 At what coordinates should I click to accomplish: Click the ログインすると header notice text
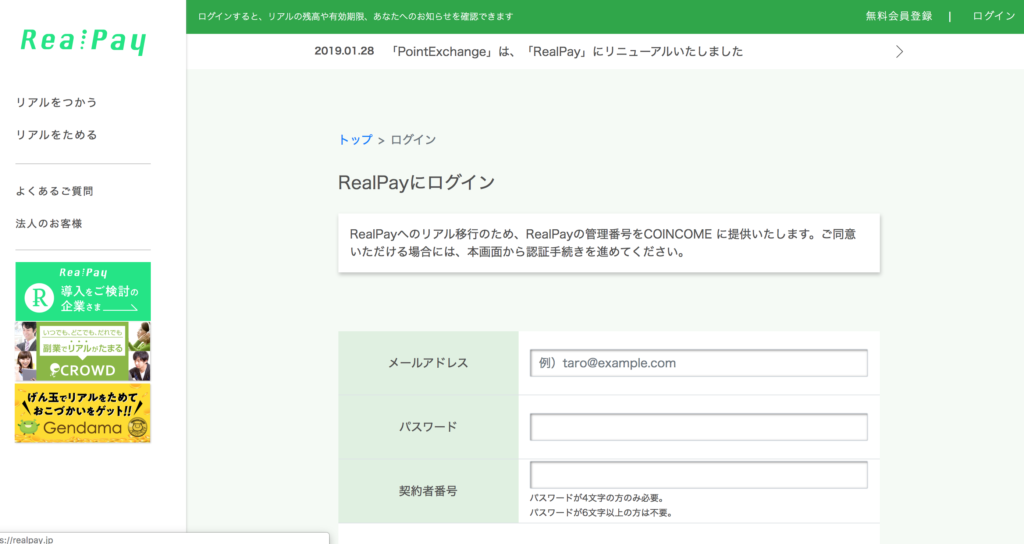pyautogui.click(x=355, y=16)
